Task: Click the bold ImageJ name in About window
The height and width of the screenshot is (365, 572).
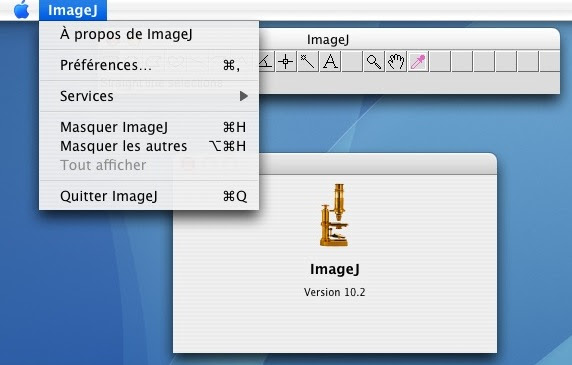Action: (335, 269)
